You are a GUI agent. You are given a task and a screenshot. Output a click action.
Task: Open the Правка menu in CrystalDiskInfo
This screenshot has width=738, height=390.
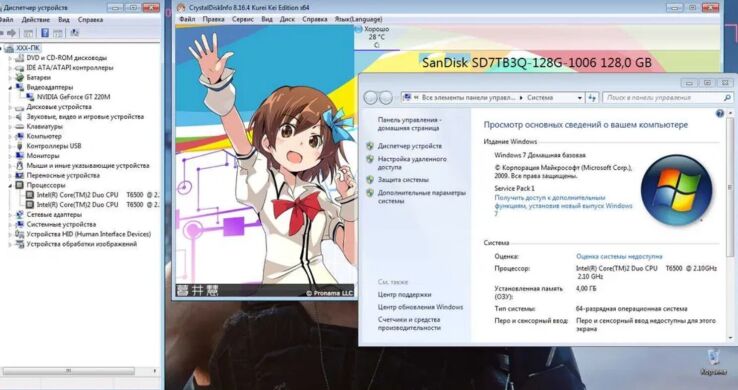tap(213, 19)
